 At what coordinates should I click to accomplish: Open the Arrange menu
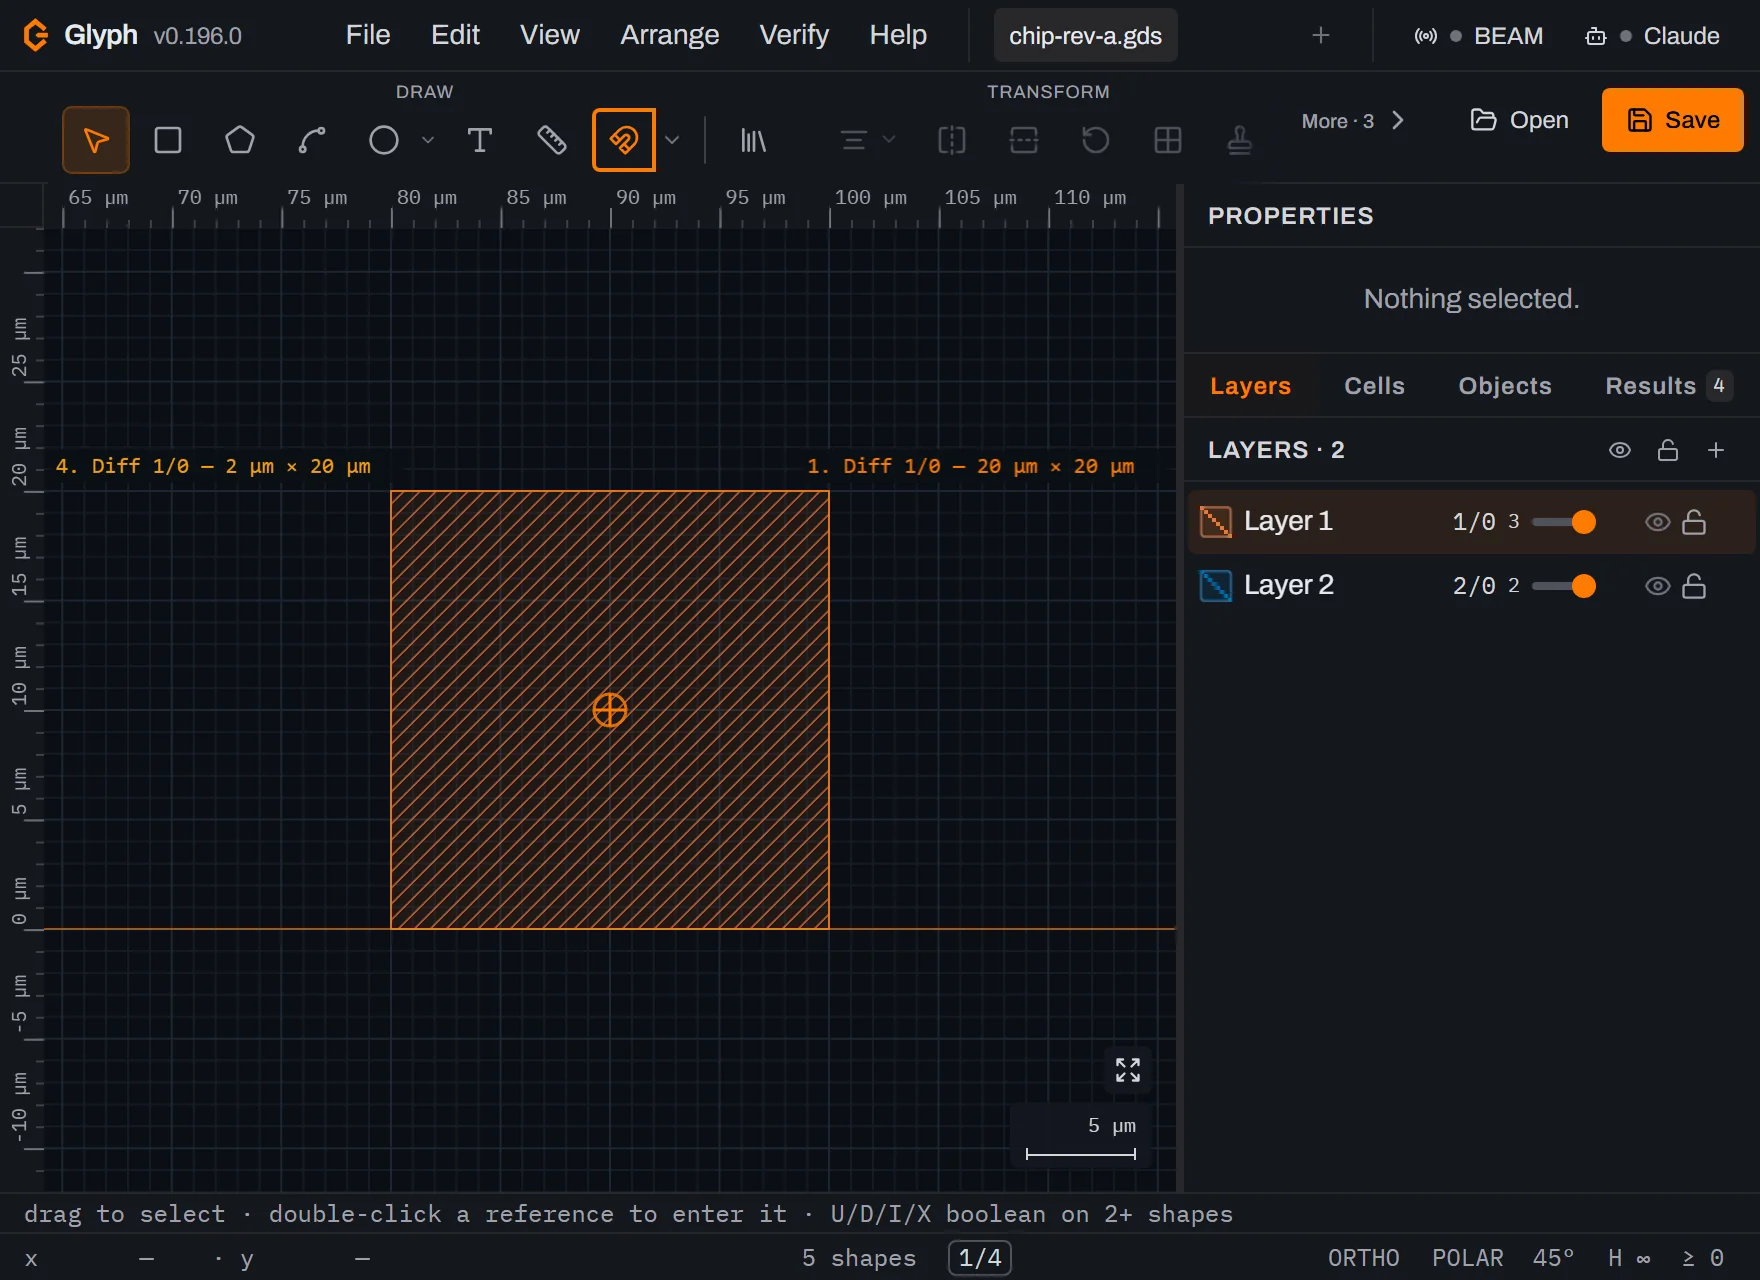[670, 35]
